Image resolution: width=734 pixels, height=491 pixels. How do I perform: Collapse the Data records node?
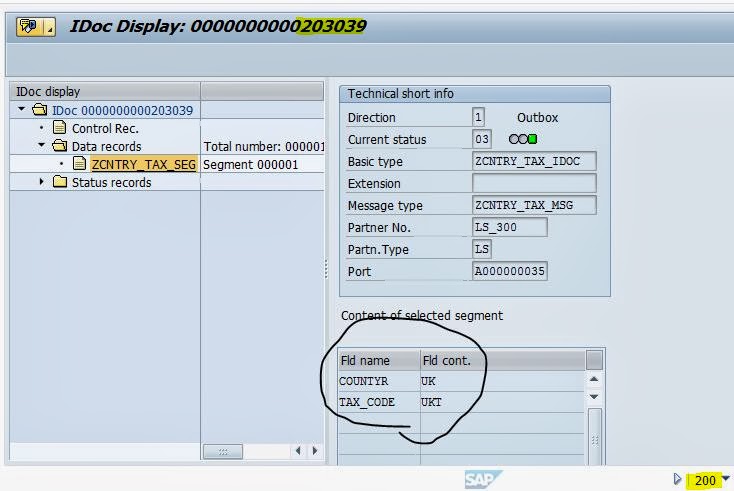pos(42,146)
